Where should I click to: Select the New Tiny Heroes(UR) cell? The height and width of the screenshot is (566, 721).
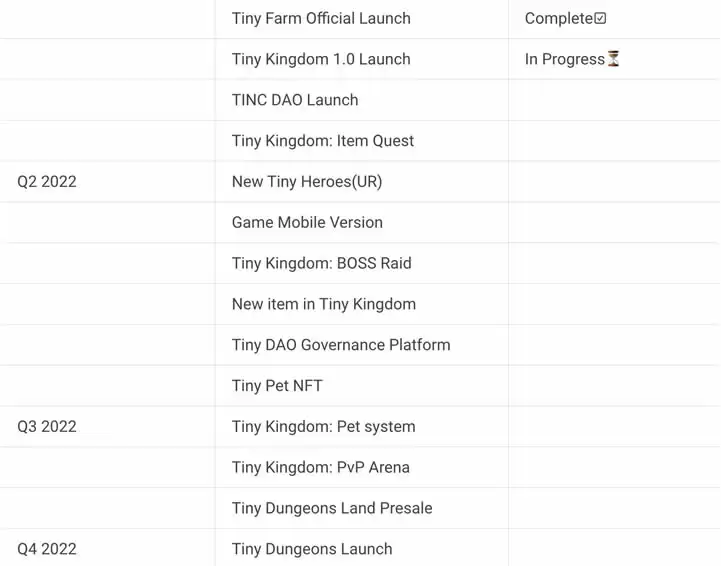pyautogui.click(x=307, y=182)
